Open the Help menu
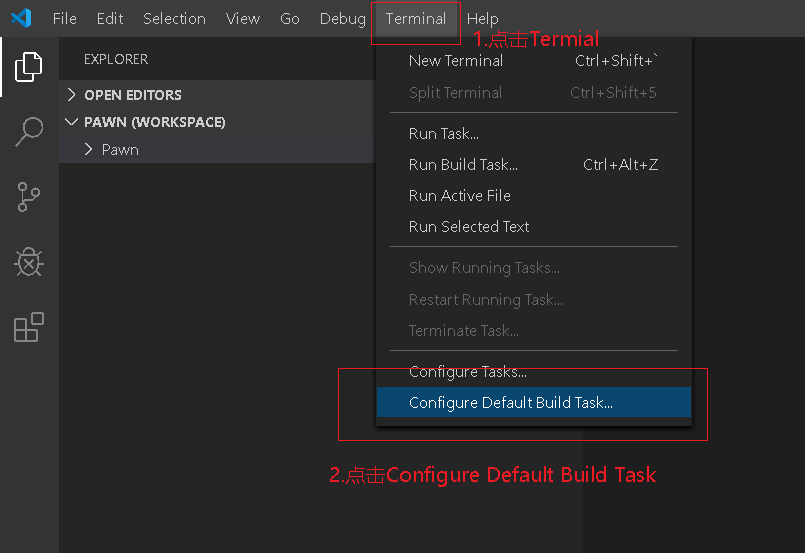 pos(483,19)
